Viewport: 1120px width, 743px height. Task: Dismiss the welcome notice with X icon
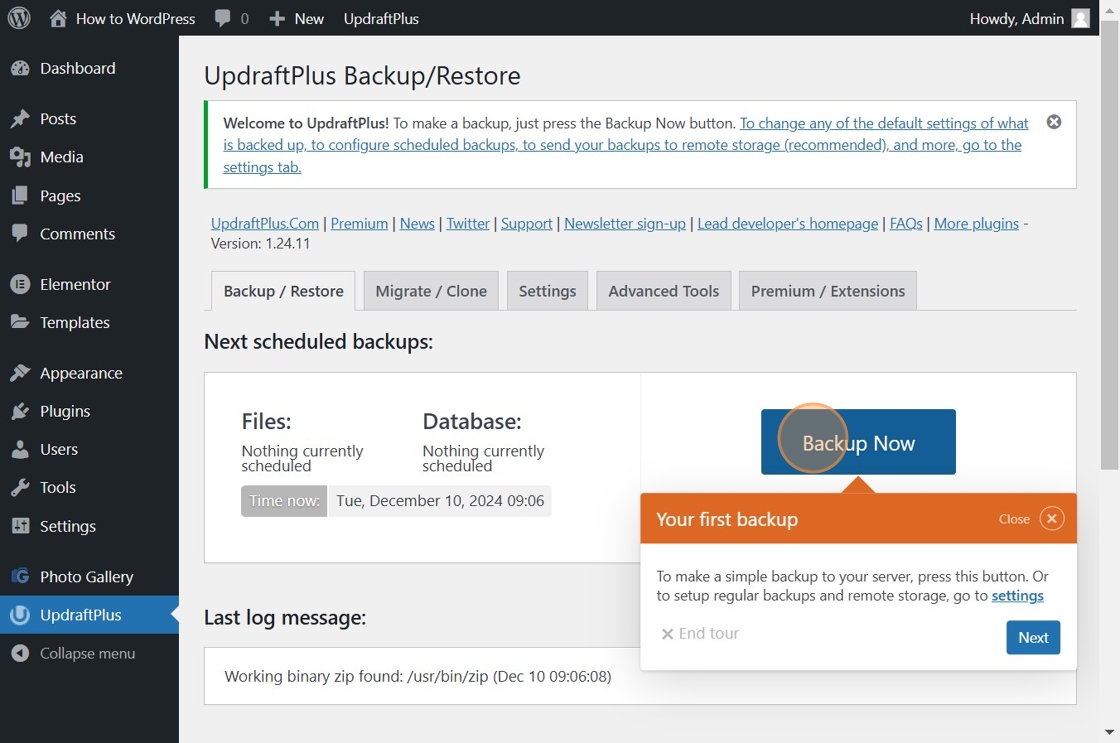(x=1054, y=122)
